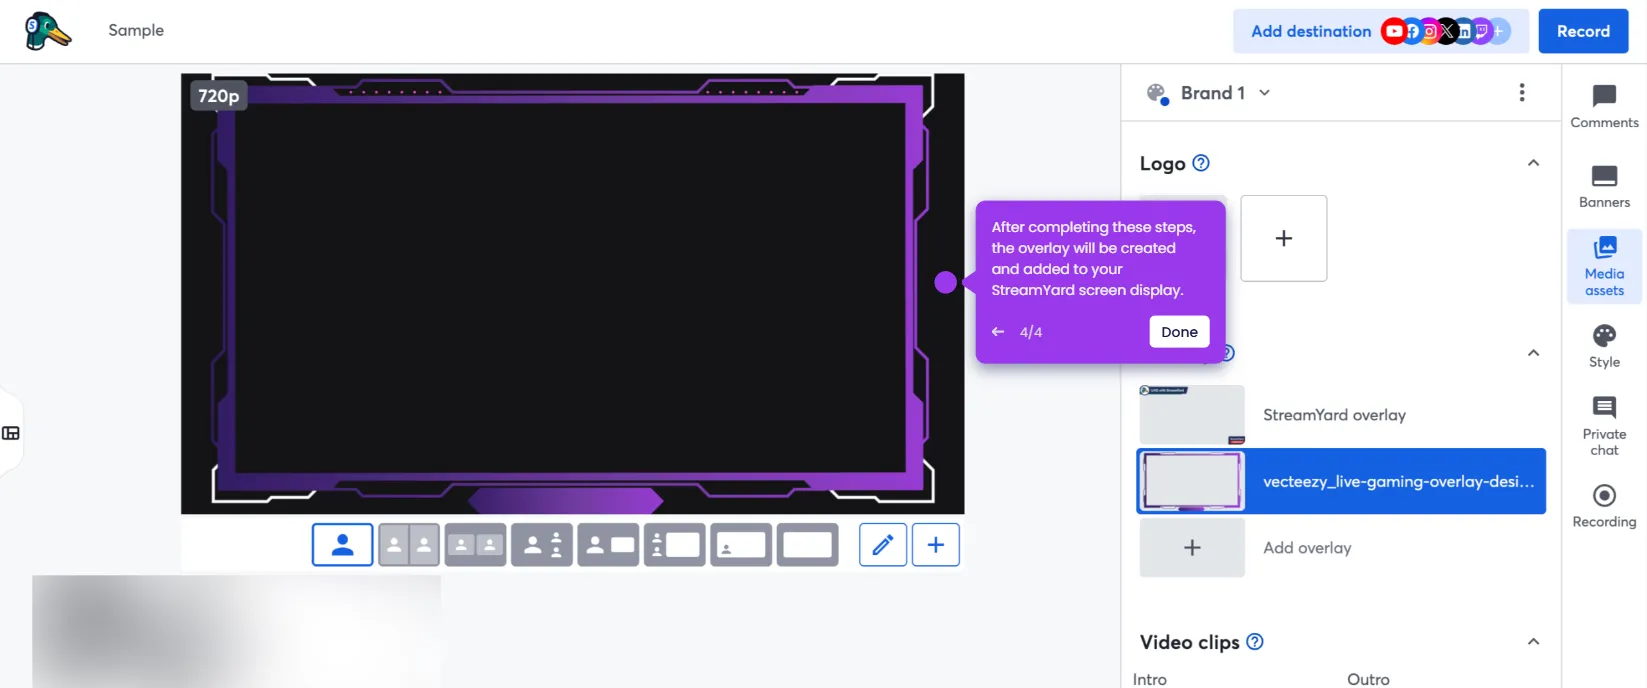Add a new logo with plus tile
This screenshot has width=1647, height=688.
click(1284, 238)
